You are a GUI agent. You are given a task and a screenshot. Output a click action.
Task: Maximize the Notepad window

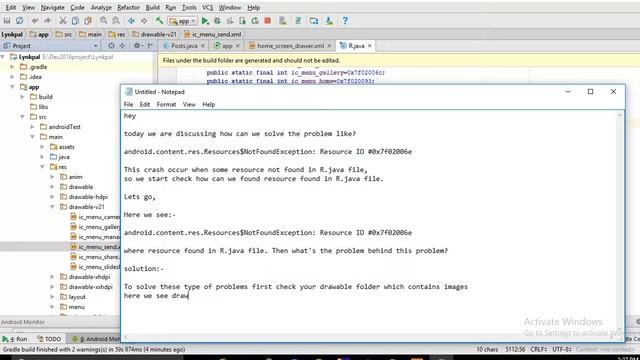(590, 92)
